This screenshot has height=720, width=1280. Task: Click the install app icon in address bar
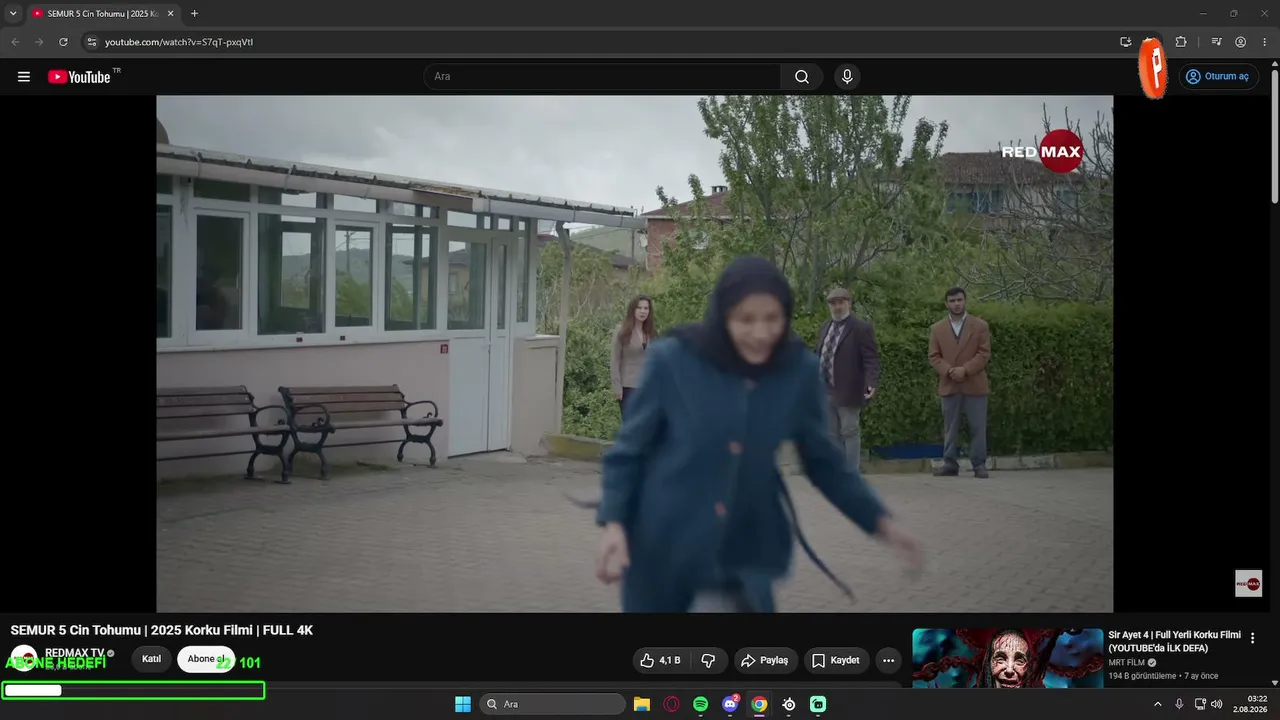[1125, 42]
